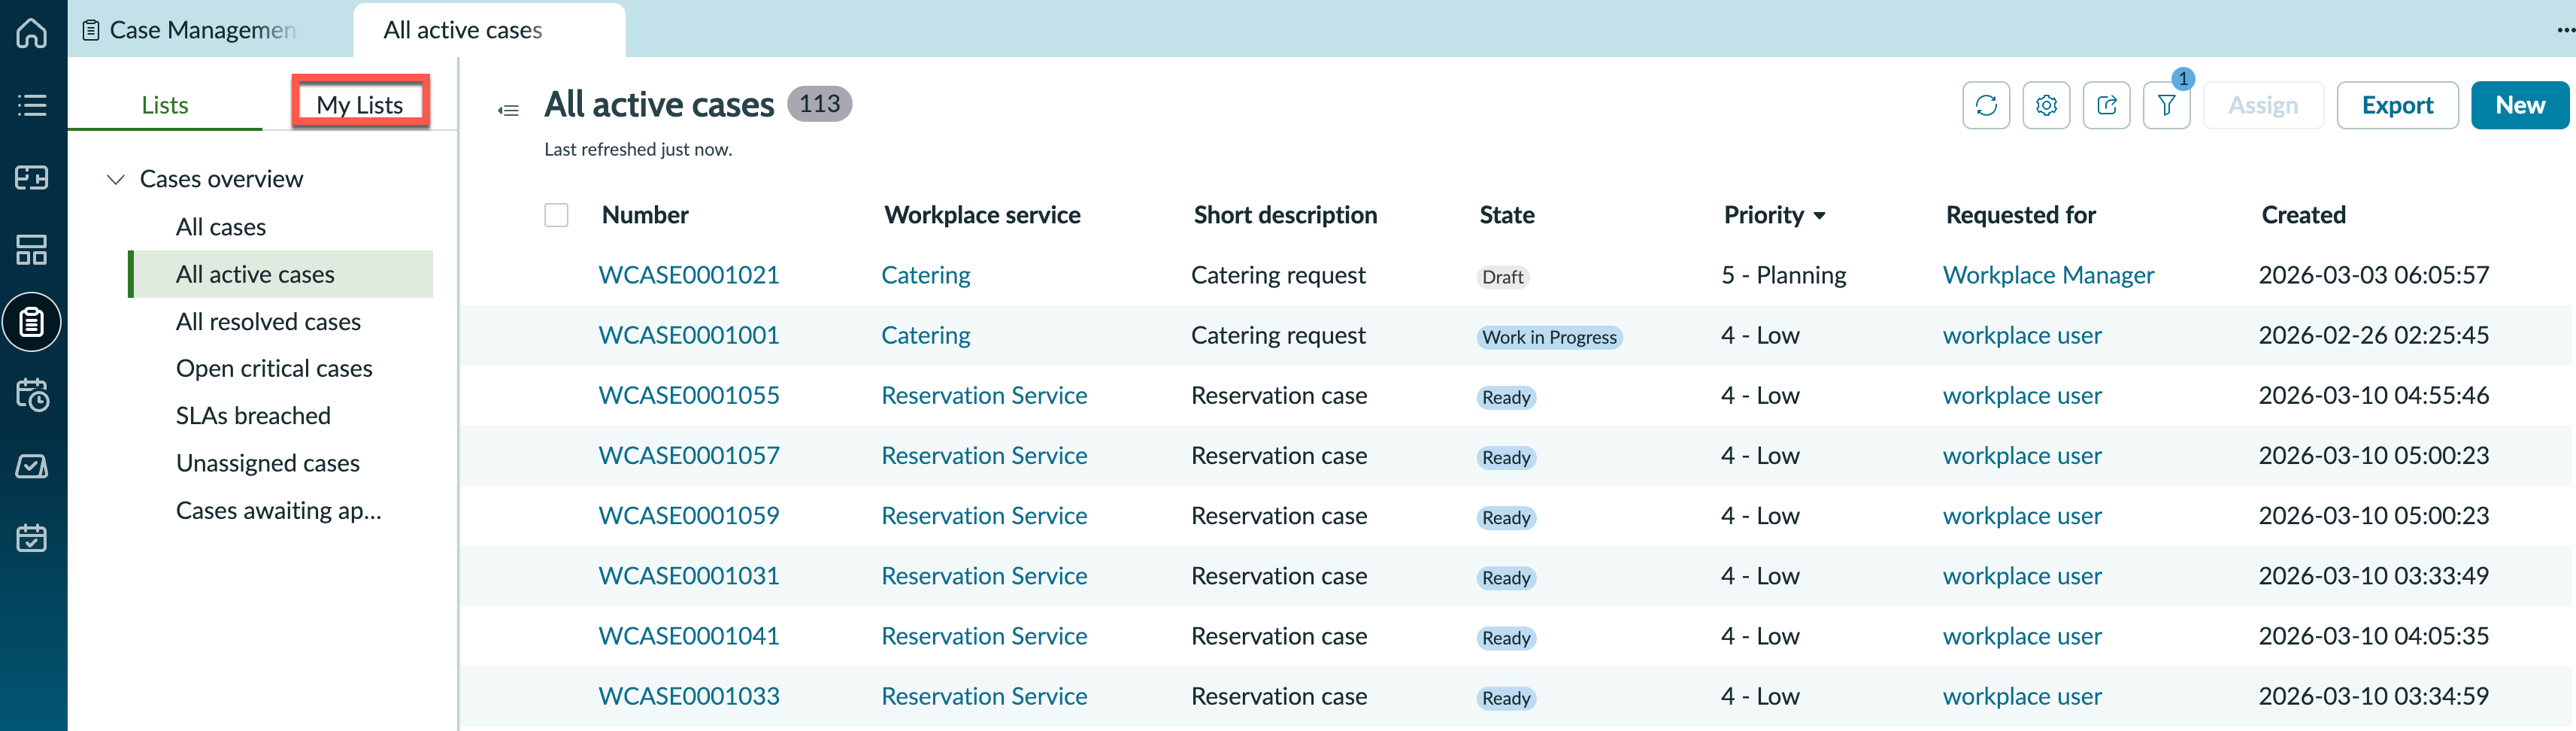Image resolution: width=2576 pixels, height=731 pixels.
Task: Click the Work in Progress state badge
Action: (x=1549, y=337)
